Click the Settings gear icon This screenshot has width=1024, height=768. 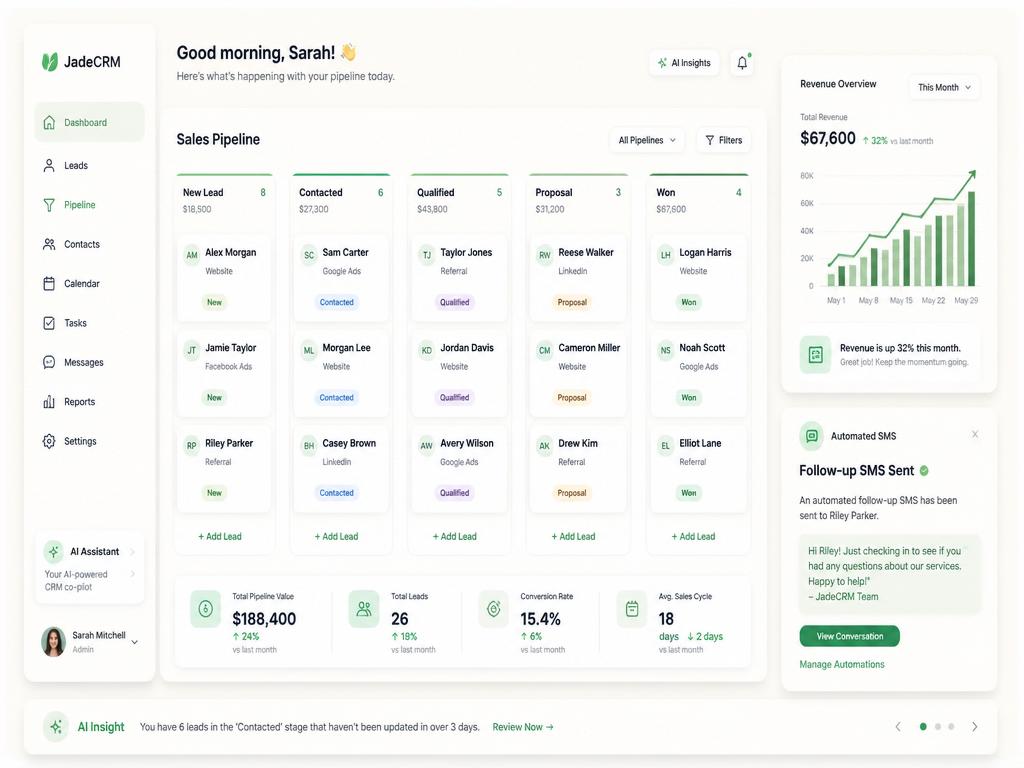[x=49, y=441]
